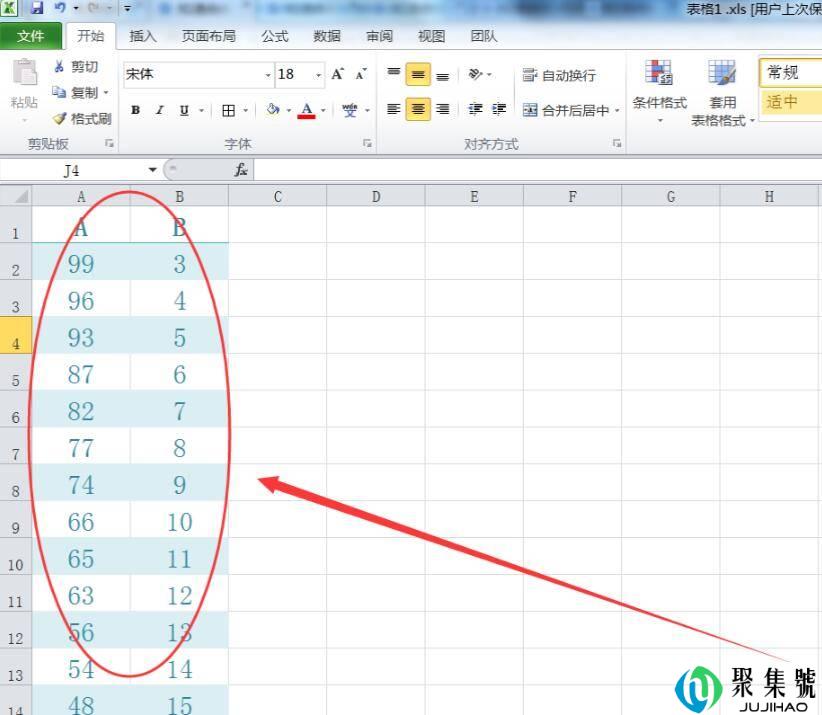The image size is (822, 715).
Task: Click the 文件 (File) button
Action: (31, 36)
